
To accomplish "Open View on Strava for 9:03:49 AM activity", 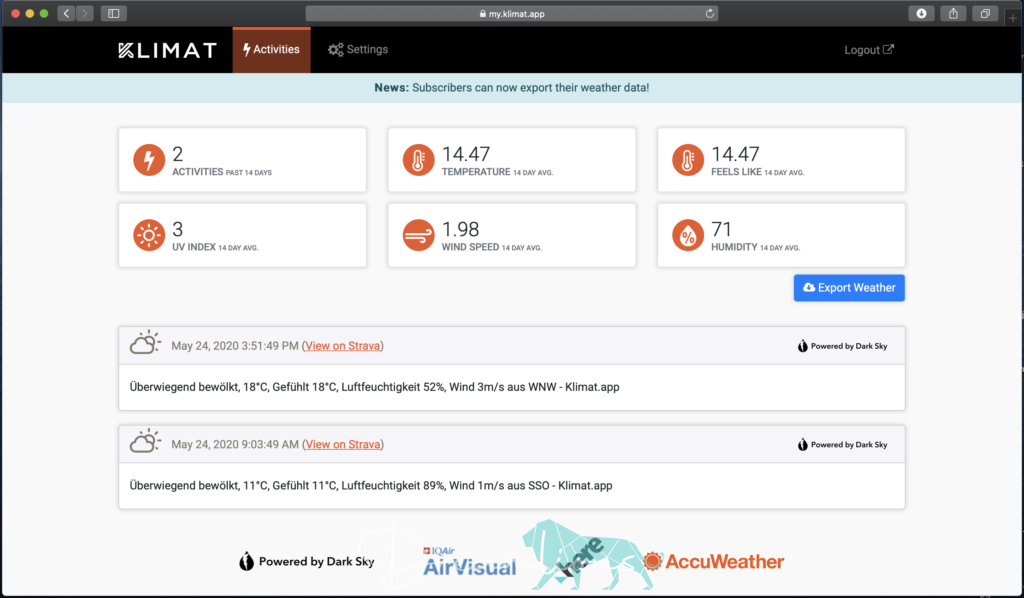I will coord(343,444).
